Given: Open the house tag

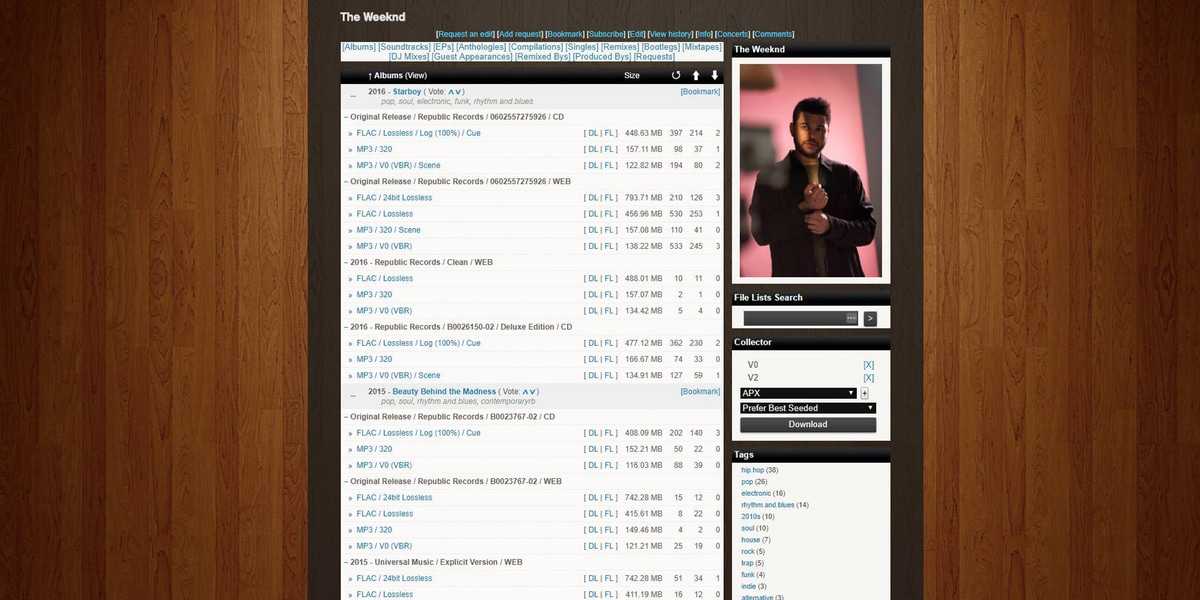Looking at the screenshot, I should click(750, 540).
